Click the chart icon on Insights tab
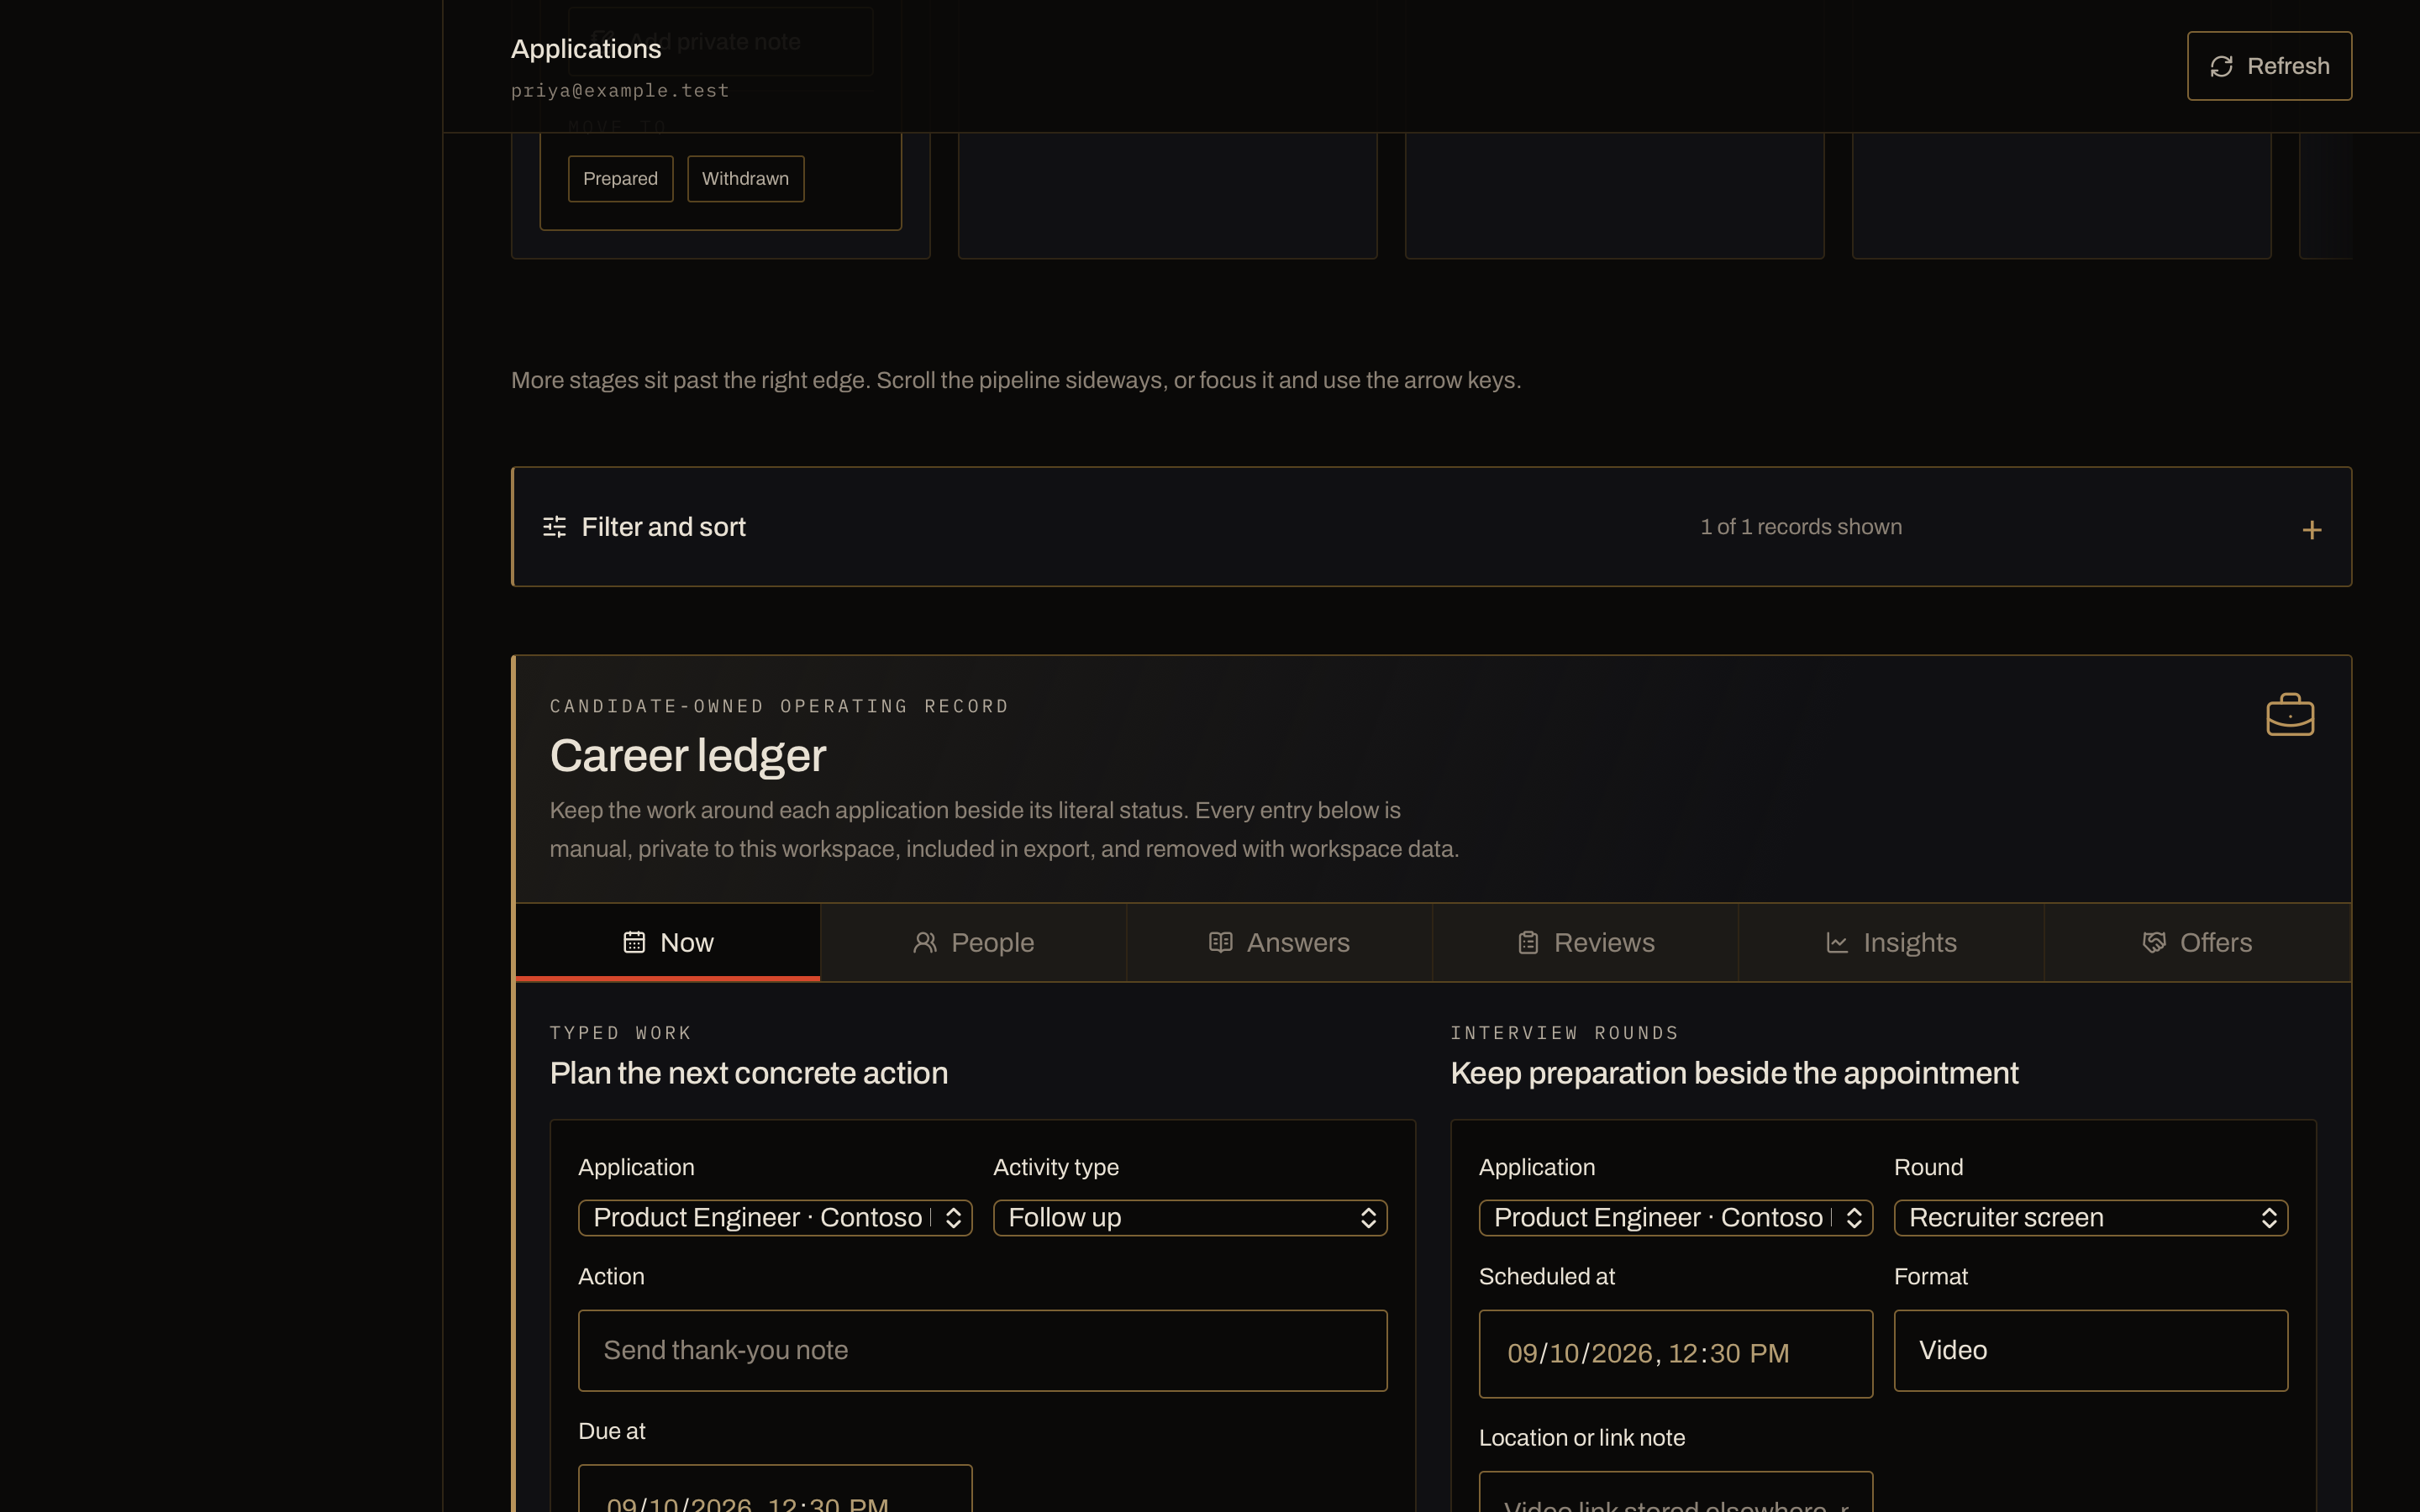Image resolution: width=2420 pixels, height=1512 pixels. pos(1837,942)
